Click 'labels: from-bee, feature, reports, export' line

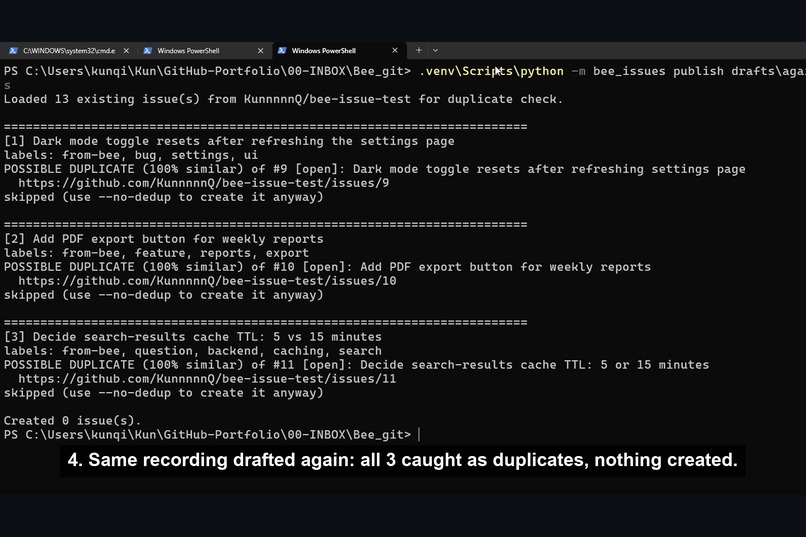156,253
